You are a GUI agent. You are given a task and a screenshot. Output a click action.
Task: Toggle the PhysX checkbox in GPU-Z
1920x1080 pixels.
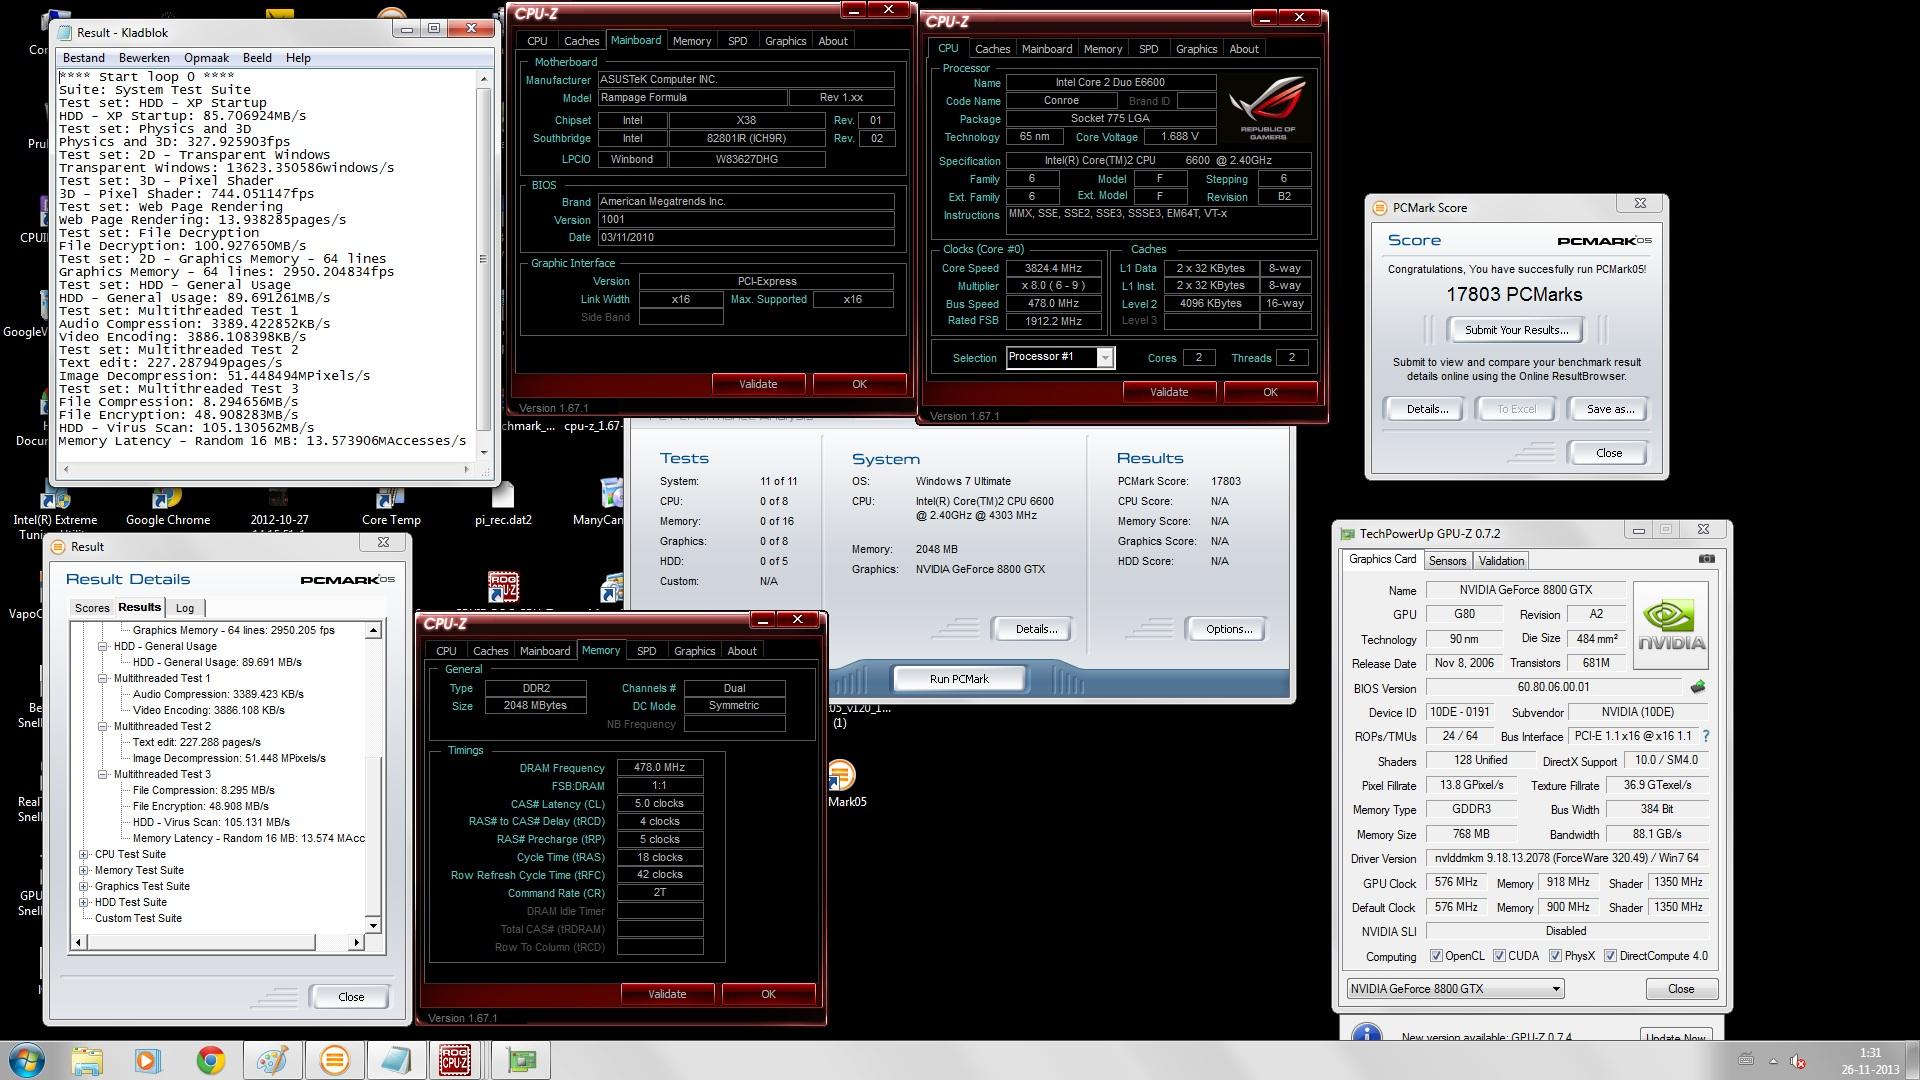click(x=1555, y=956)
